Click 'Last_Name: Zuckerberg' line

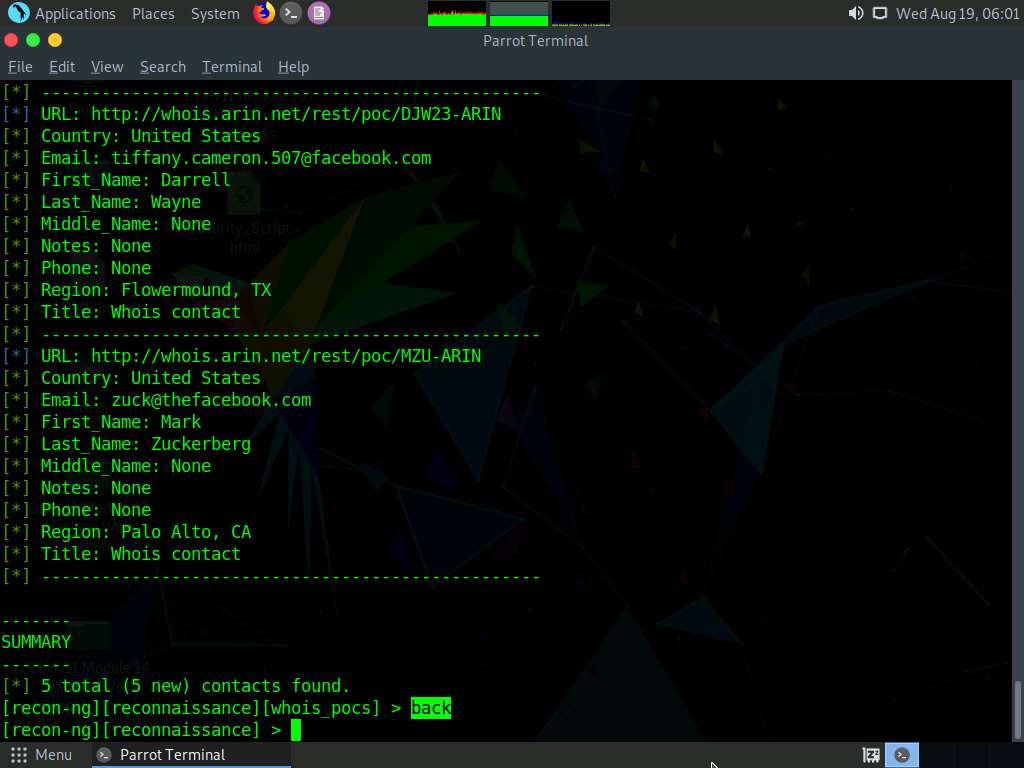tap(146, 444)
